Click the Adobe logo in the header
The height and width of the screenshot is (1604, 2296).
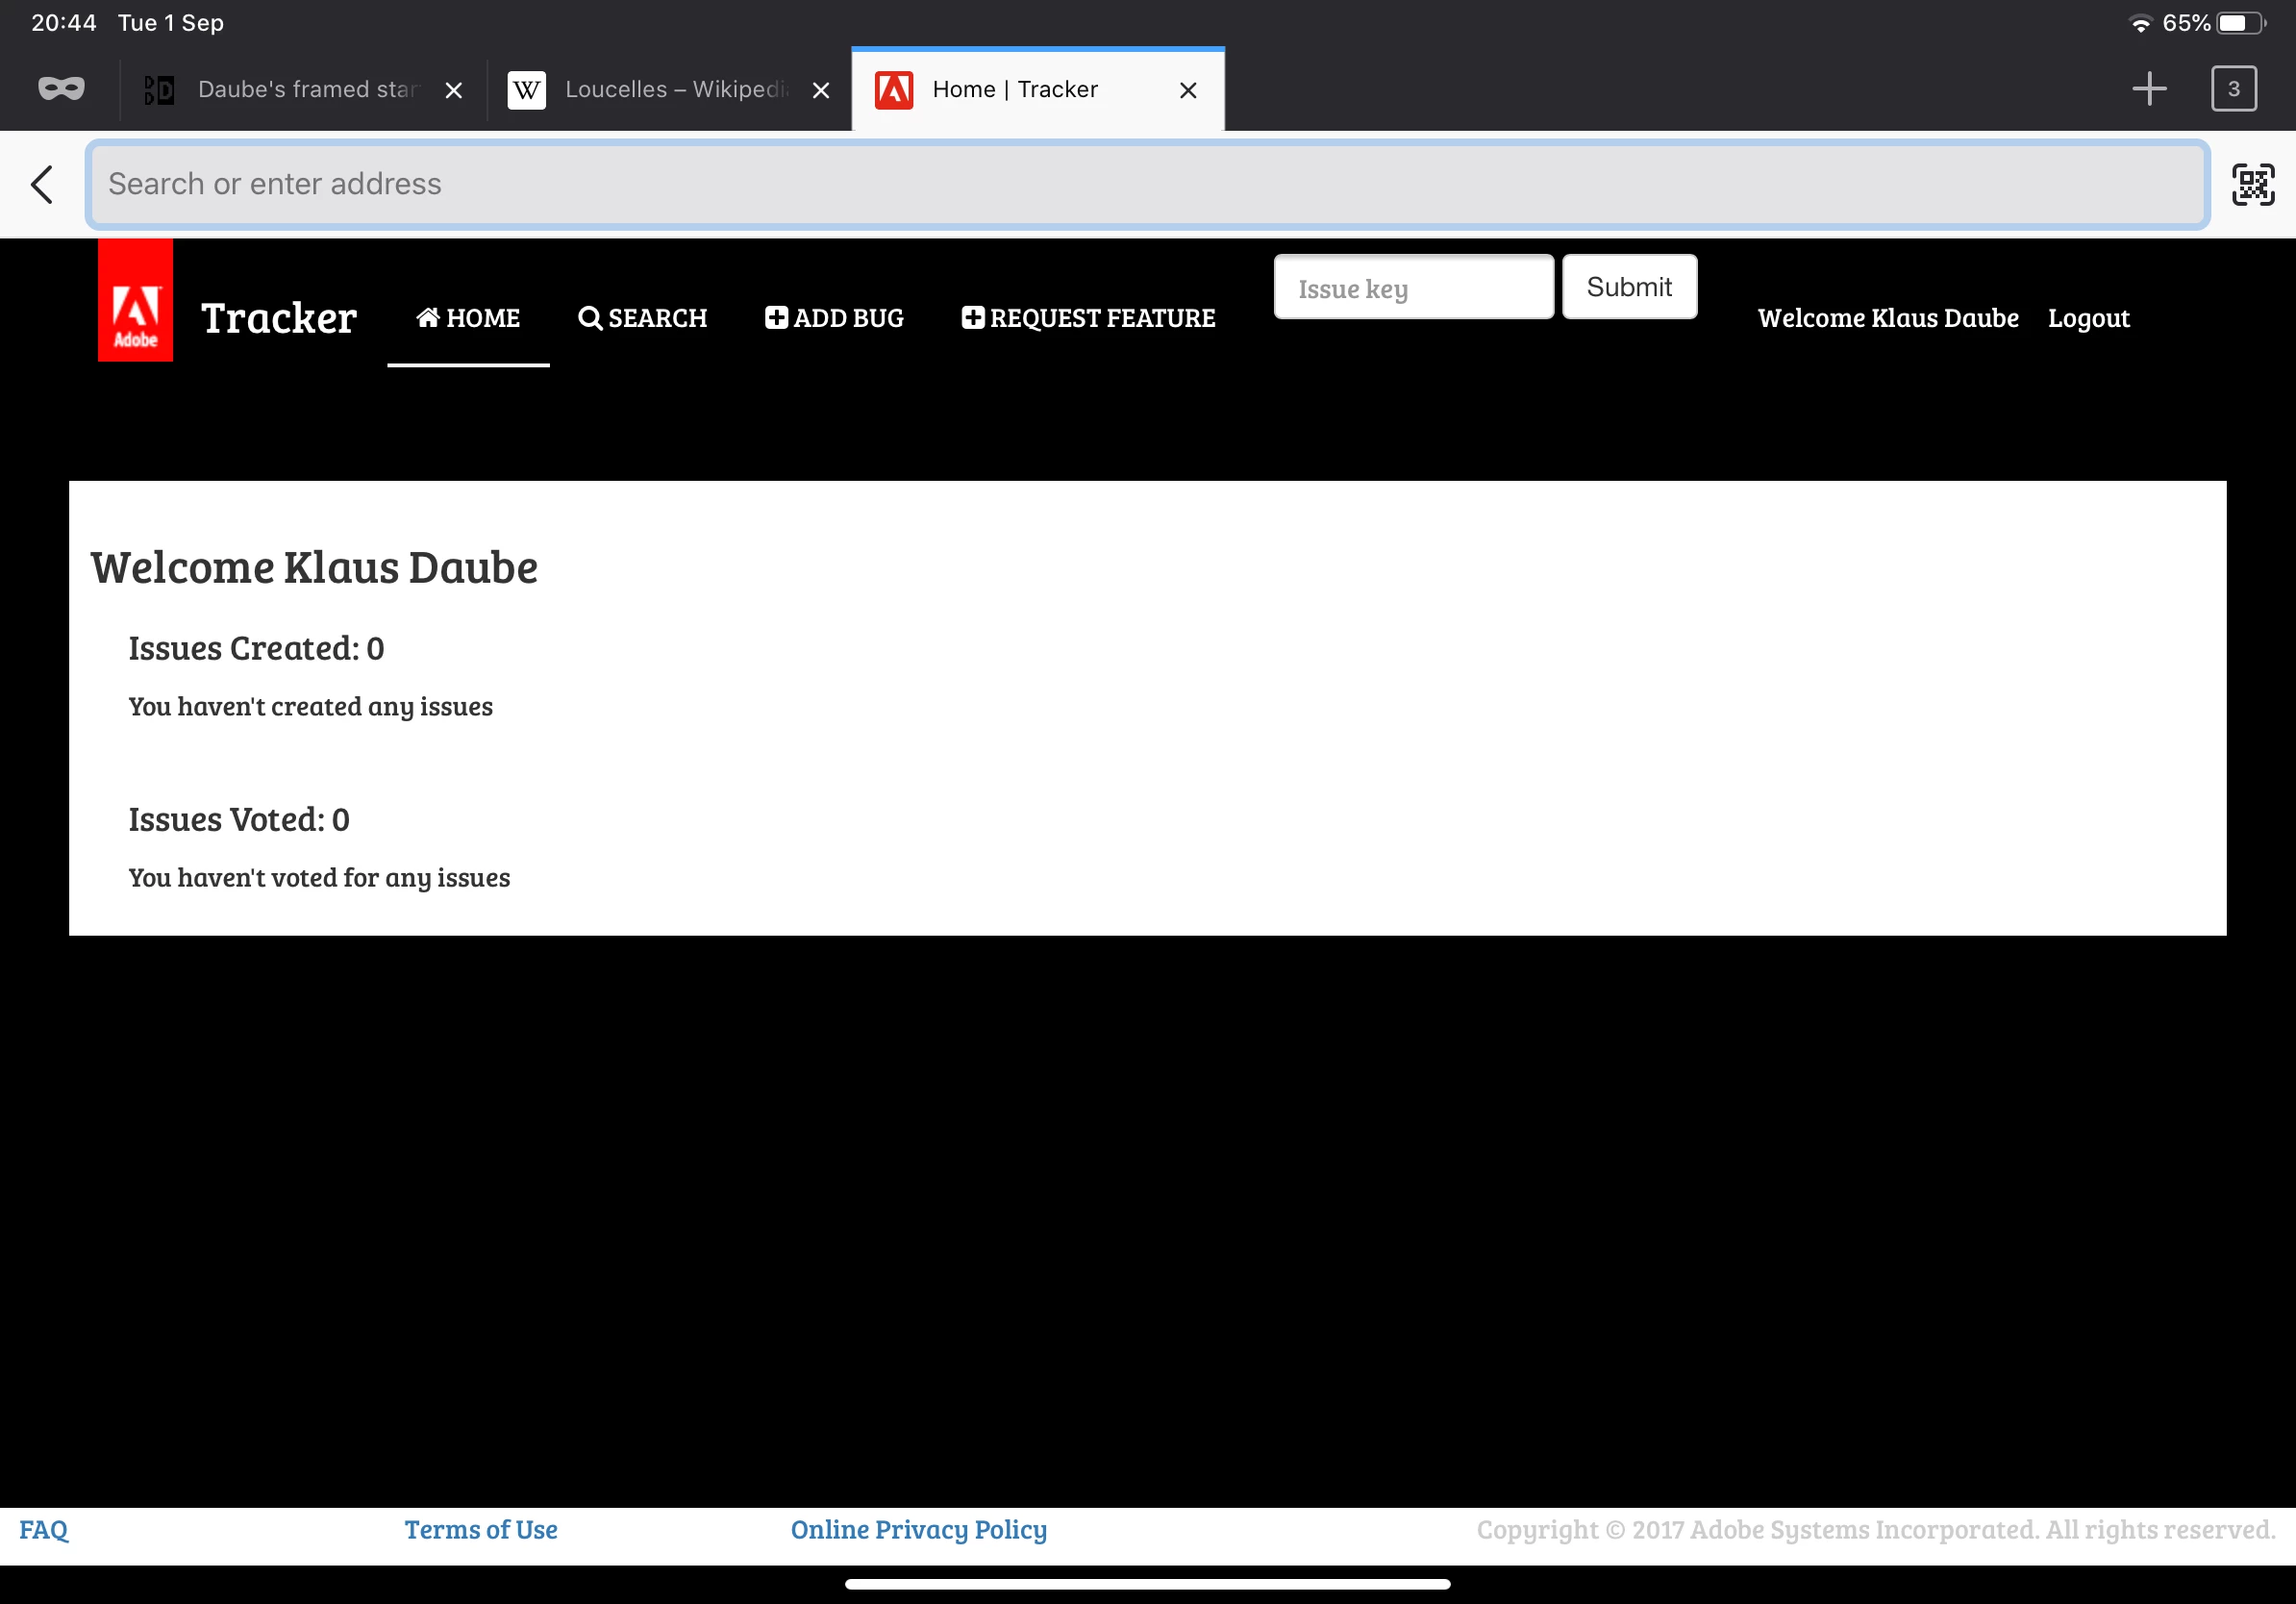click(x=135, y=301)
